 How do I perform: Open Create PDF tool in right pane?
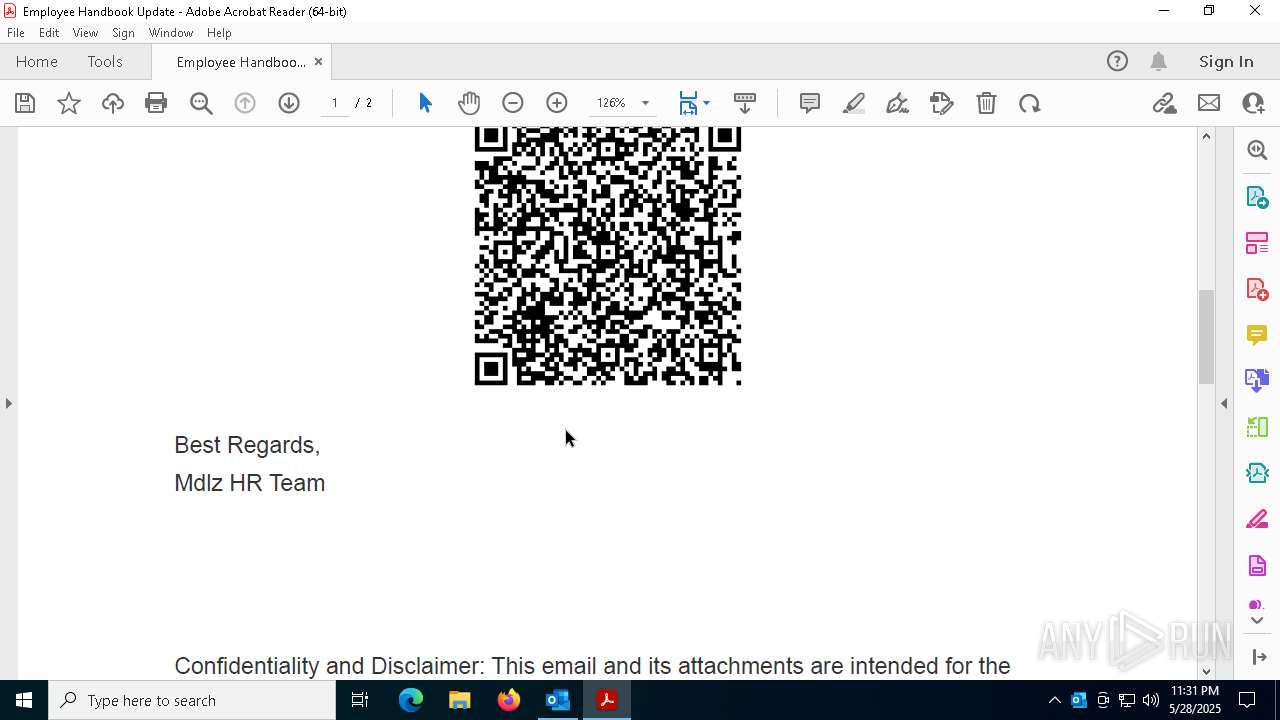(x=1257, y=289)
